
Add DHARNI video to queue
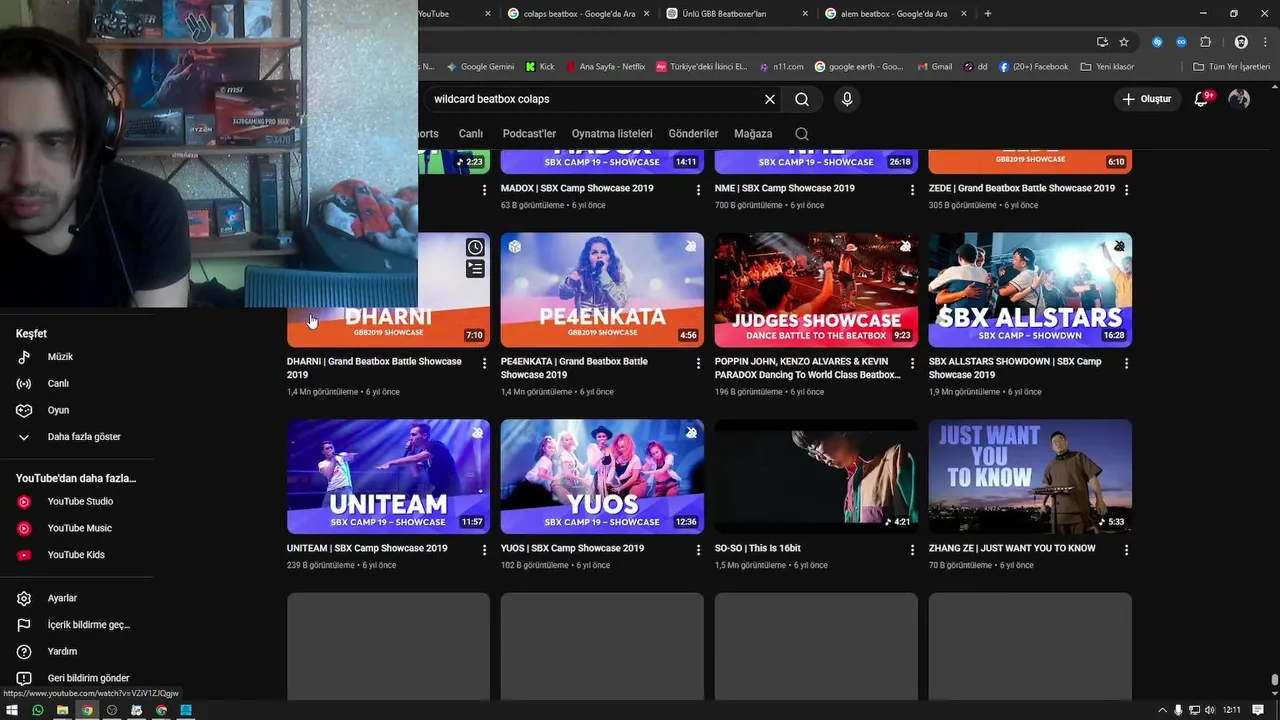[475, 269]
